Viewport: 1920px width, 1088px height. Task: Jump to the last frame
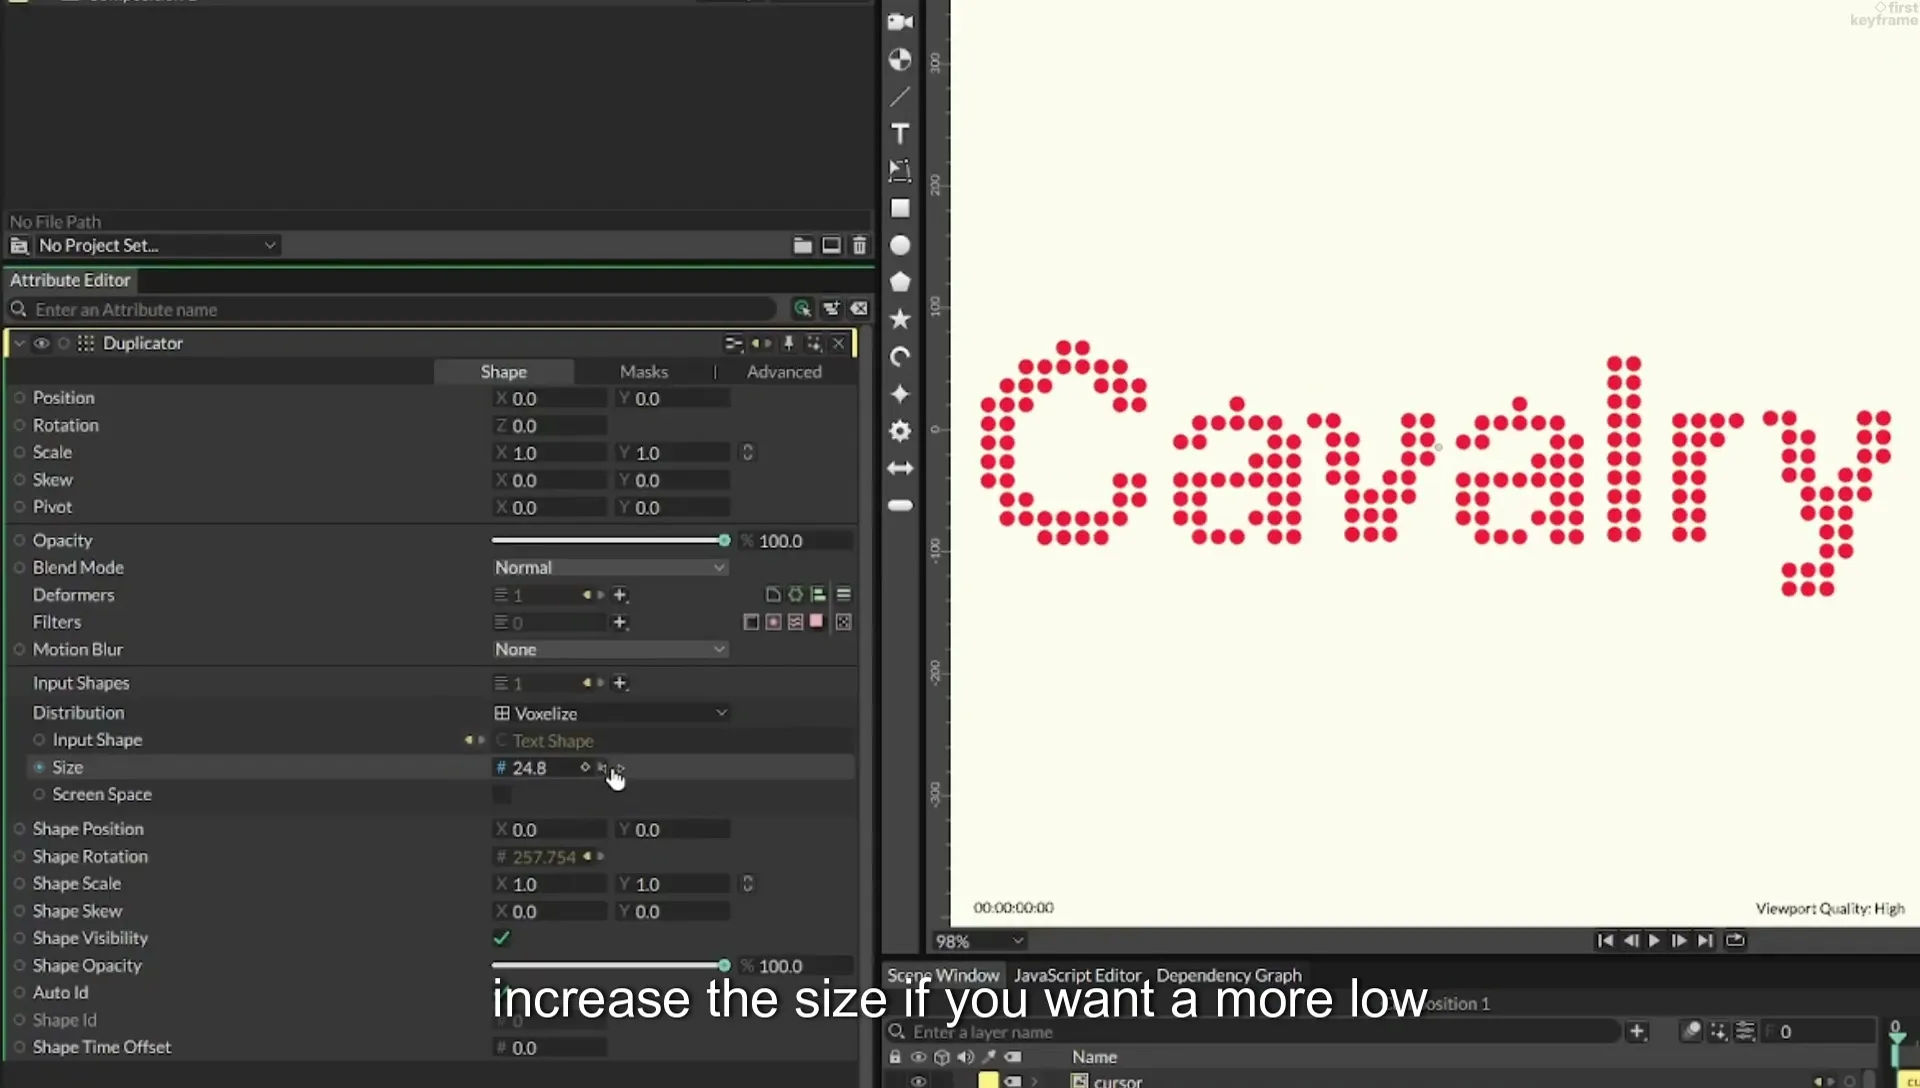coord(1705,940)
